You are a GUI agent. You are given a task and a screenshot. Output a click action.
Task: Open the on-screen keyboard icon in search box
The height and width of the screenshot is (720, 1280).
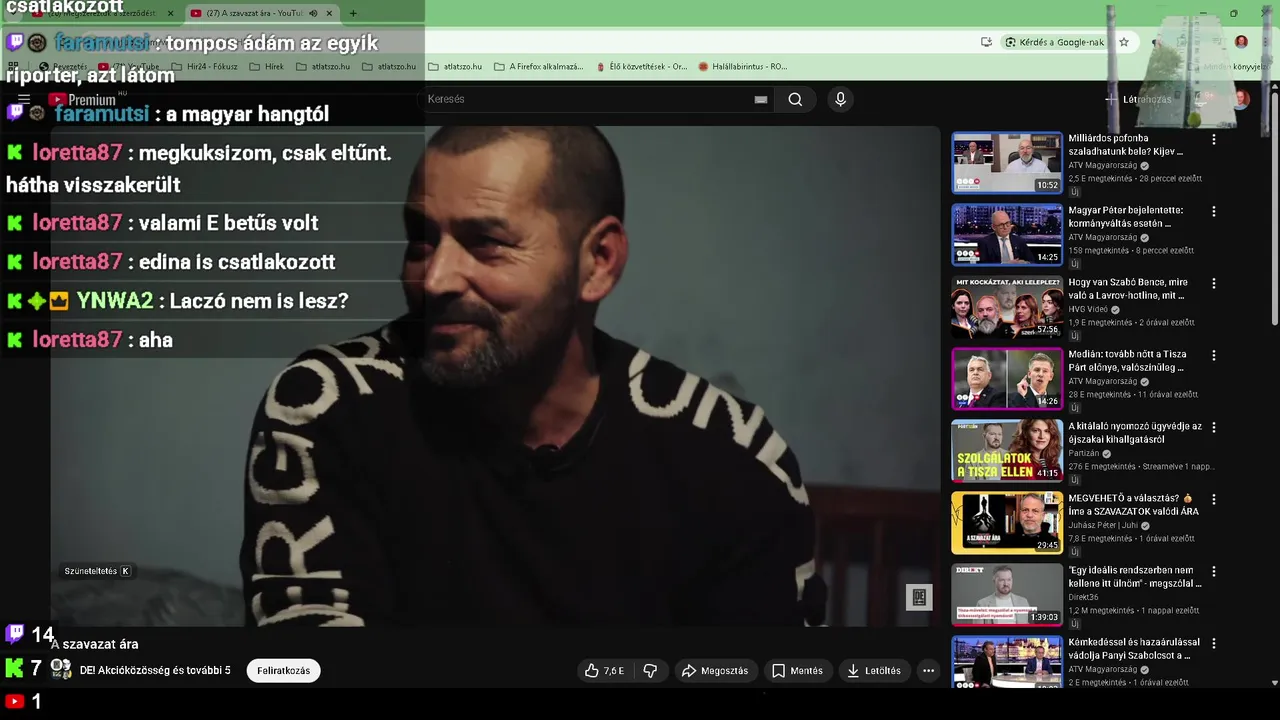click(x=761, y=99)
